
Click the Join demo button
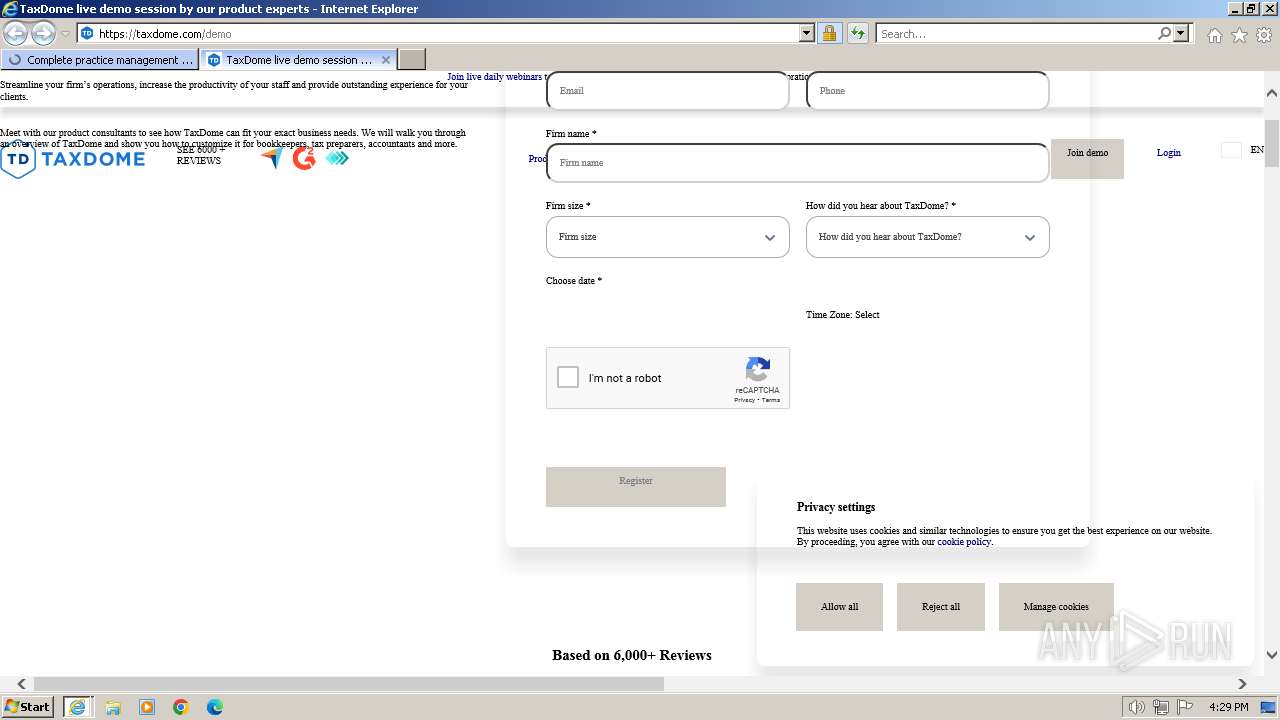pyautogui.click(x=1087, y=159)
